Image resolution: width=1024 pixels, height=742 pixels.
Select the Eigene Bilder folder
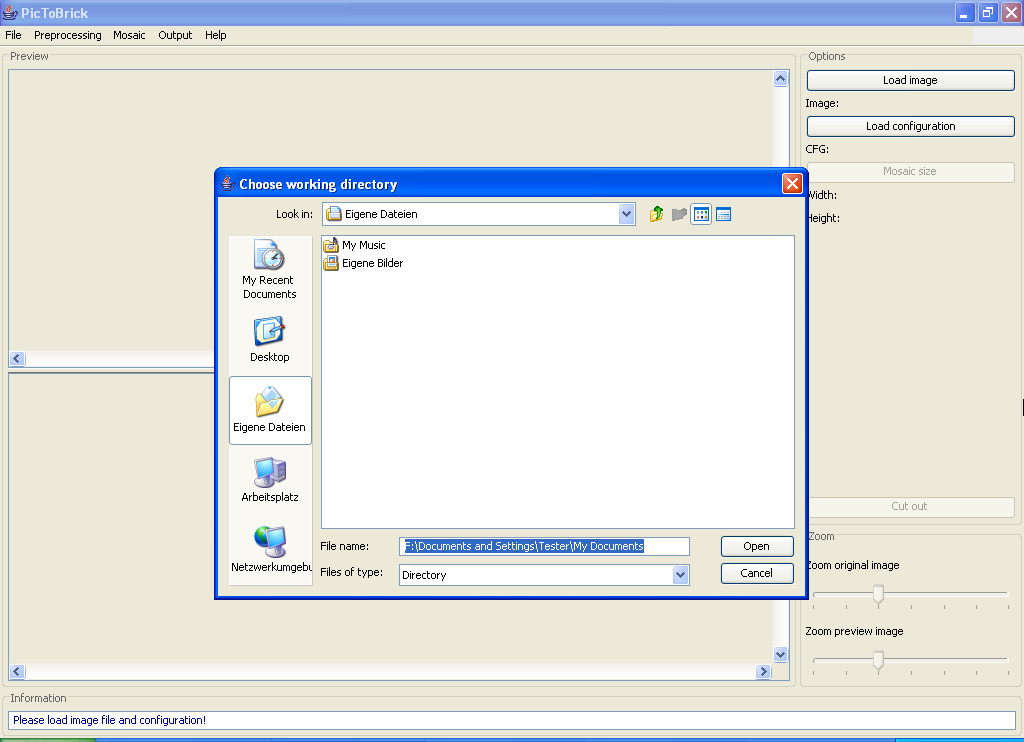coord(364,263)
